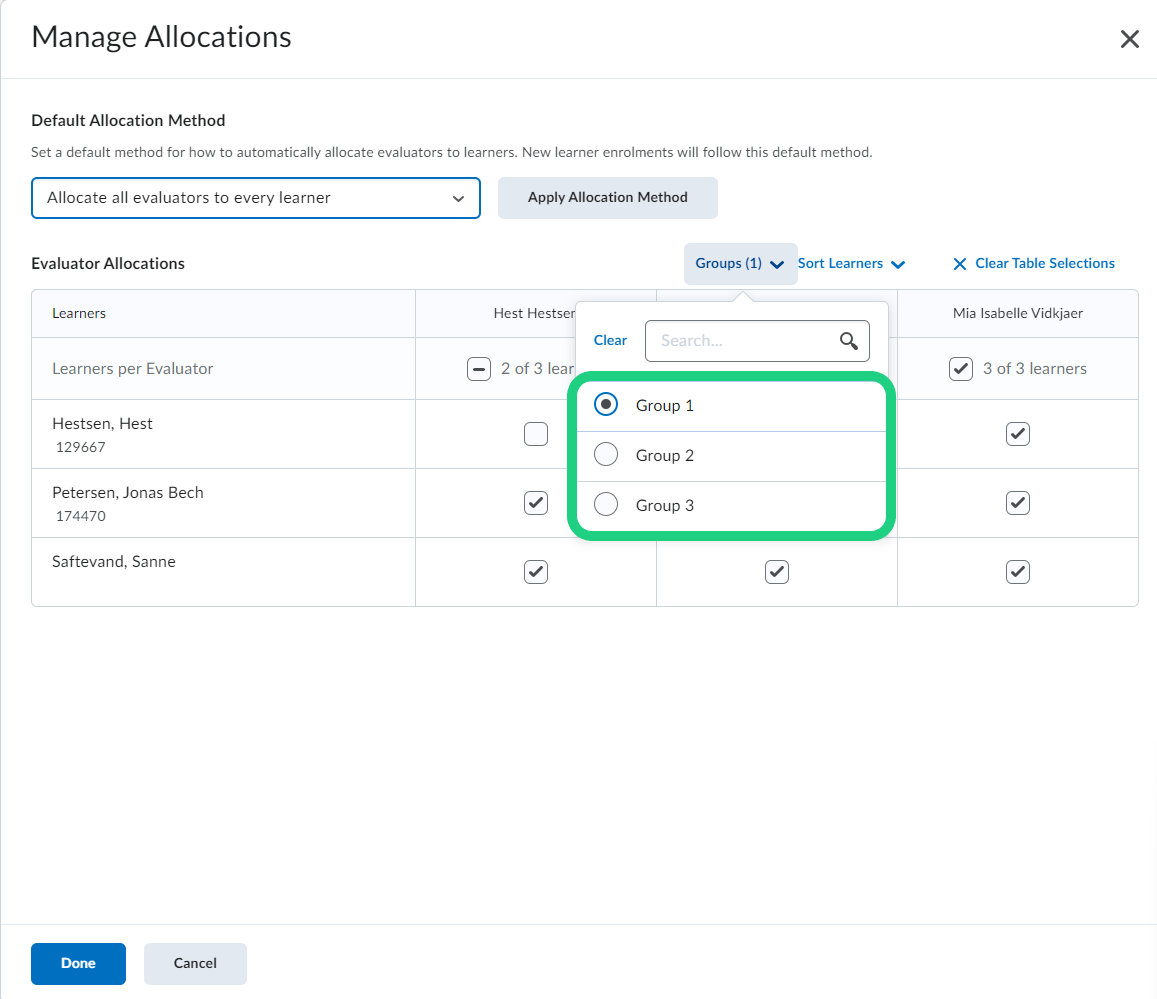This screenshot has width=1157, height=999.
Task: Select the Group 1 radio button
Action: tap(606, 405)
